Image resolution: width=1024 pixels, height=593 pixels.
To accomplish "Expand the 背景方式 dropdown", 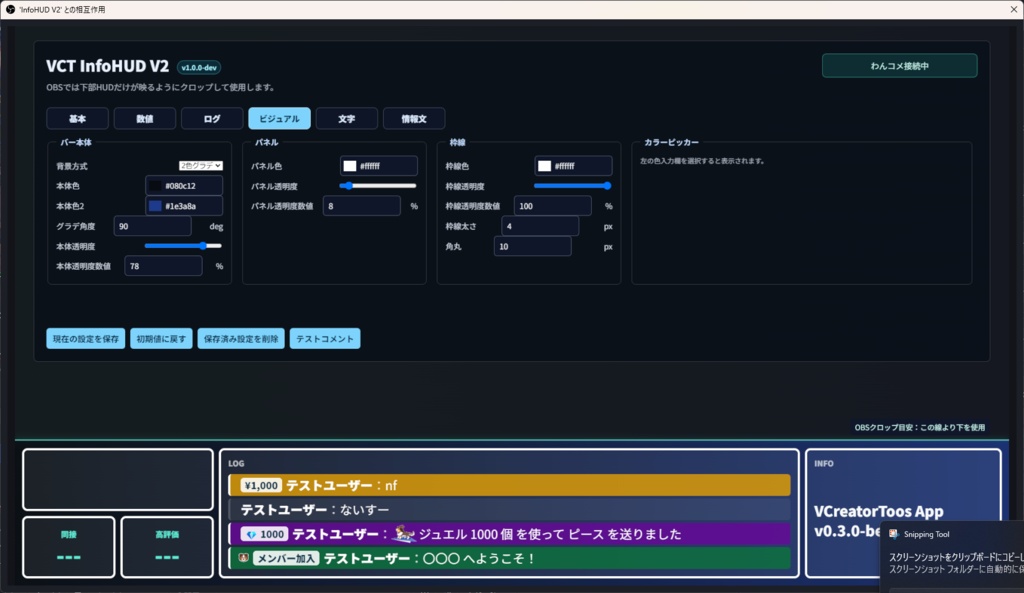I will click(200, 166).
